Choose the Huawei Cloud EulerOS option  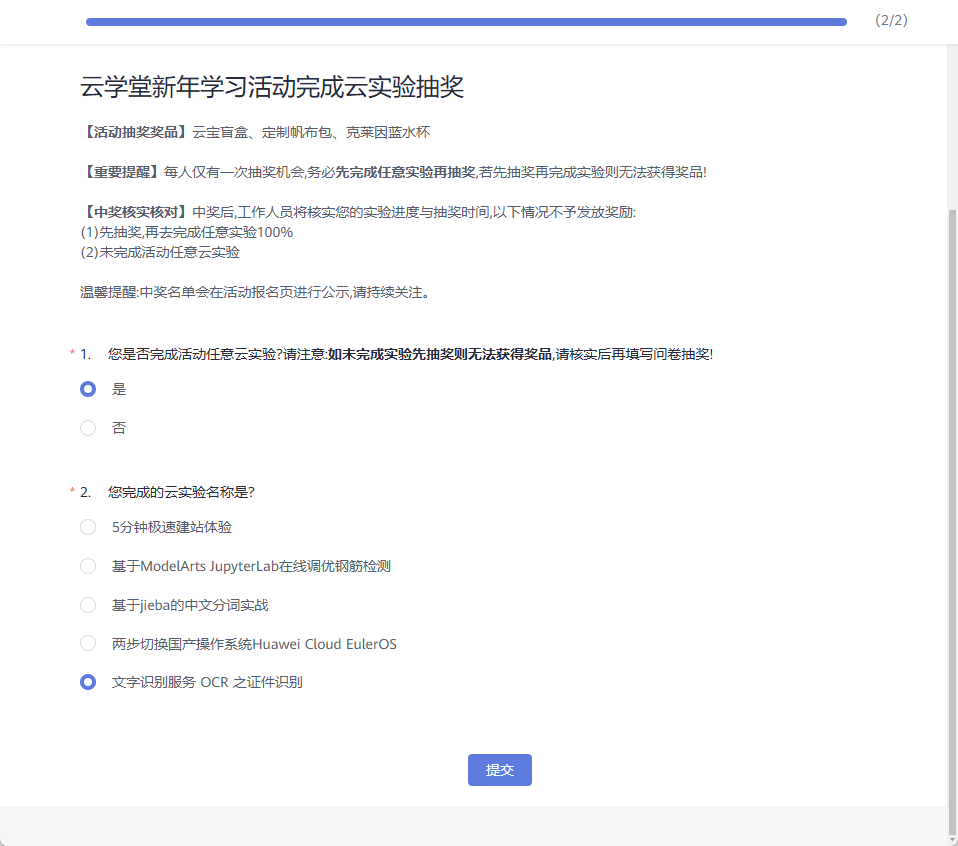coord(88,644)
